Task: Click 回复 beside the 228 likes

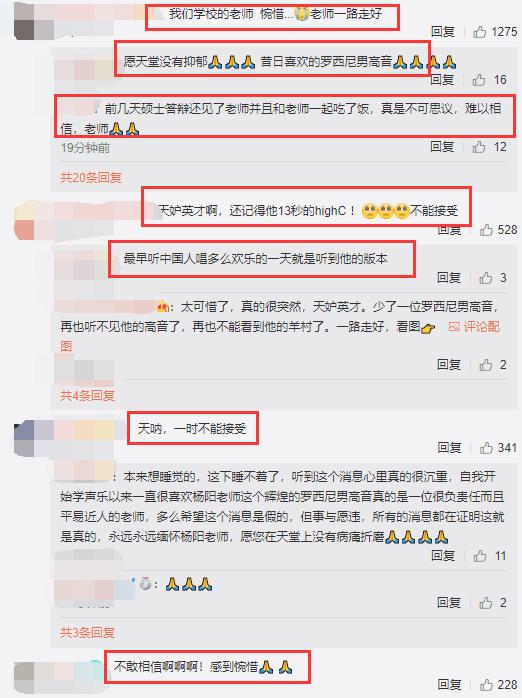Action: click(x=449, y=684)
